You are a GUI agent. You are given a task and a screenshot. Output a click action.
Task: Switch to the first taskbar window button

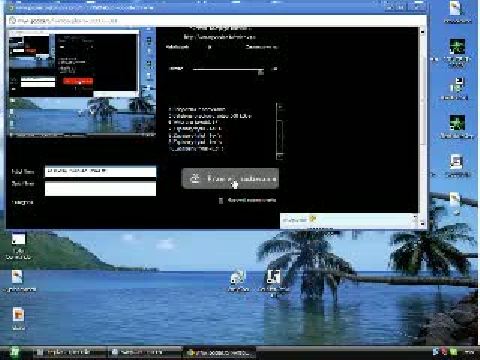[x=68, y=352]
